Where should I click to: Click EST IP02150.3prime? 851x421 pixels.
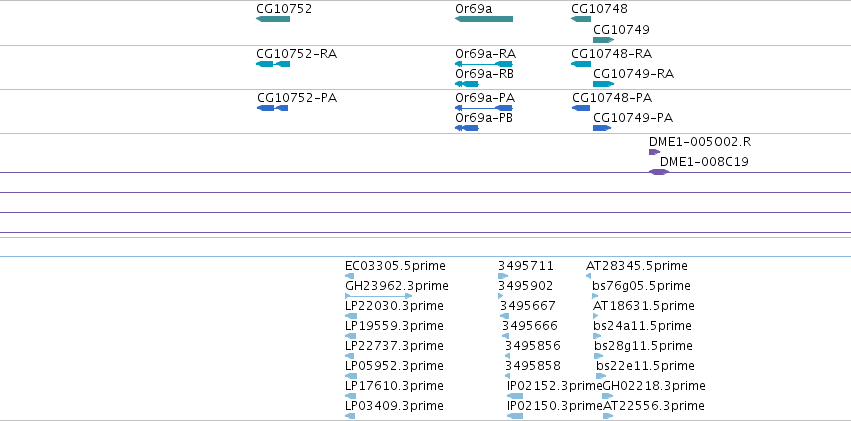pos(515,416)
